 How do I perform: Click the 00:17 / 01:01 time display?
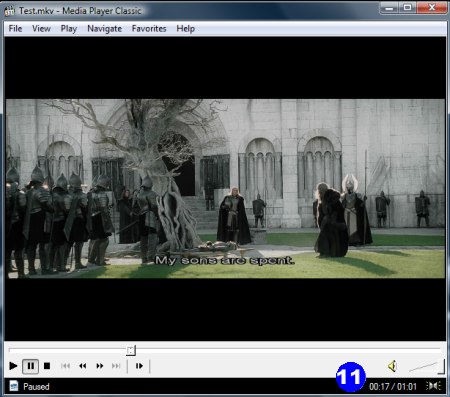pos(393,387)
